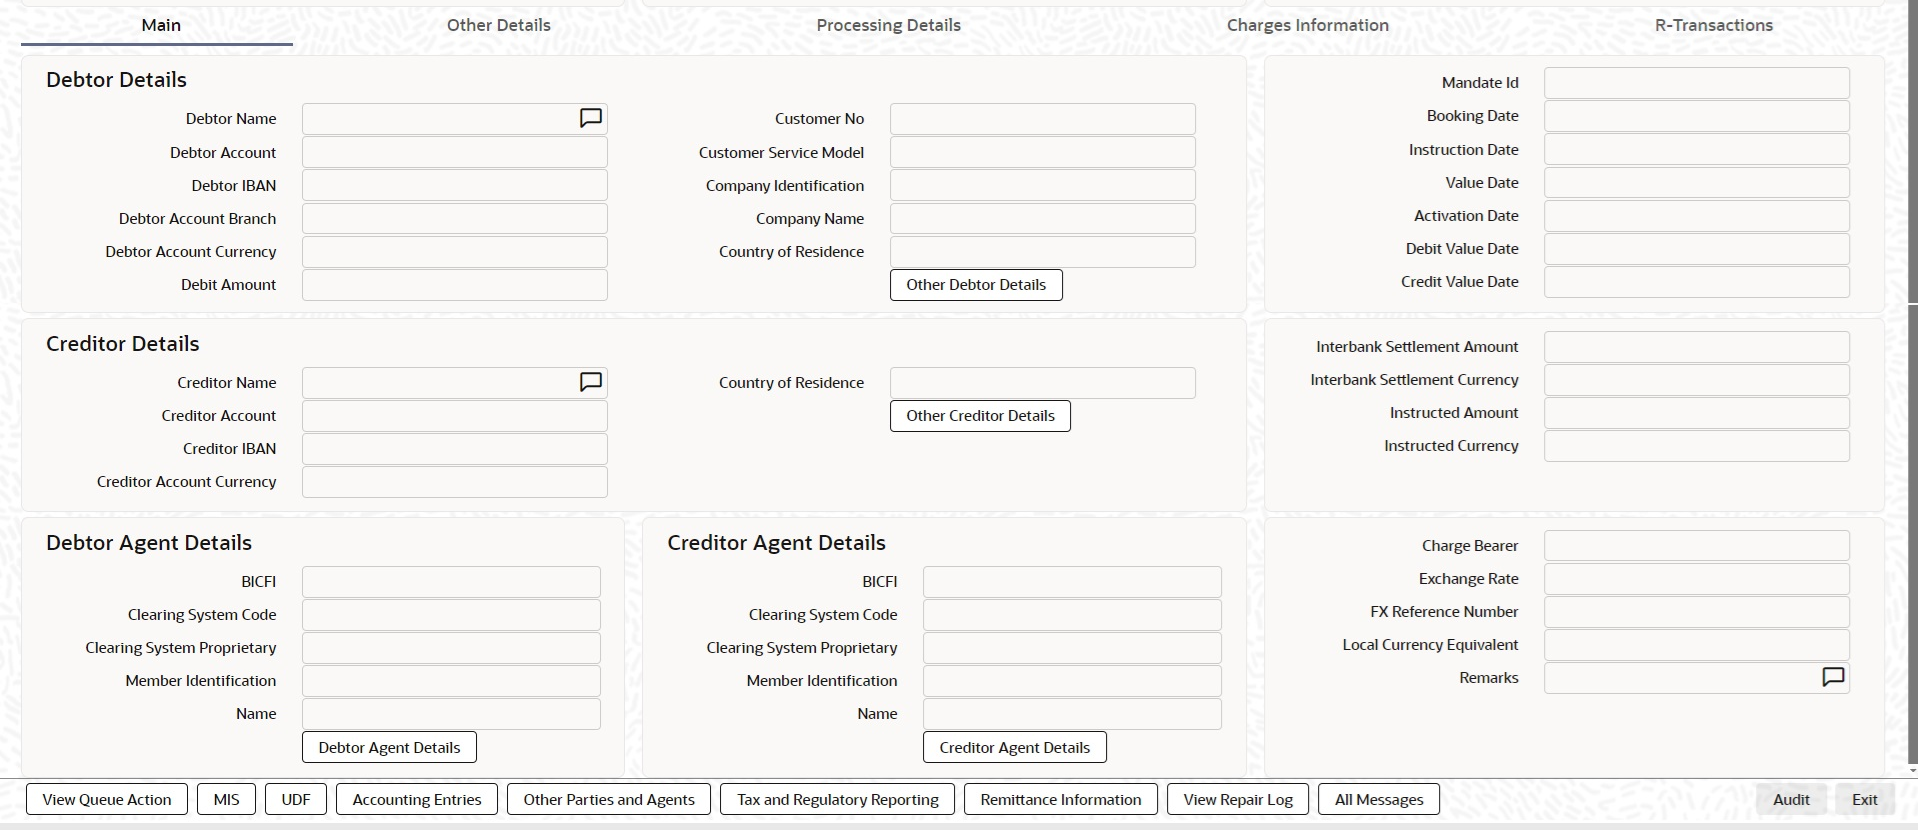
Task: Open the MIS button
Action: [x=227, y=800]
